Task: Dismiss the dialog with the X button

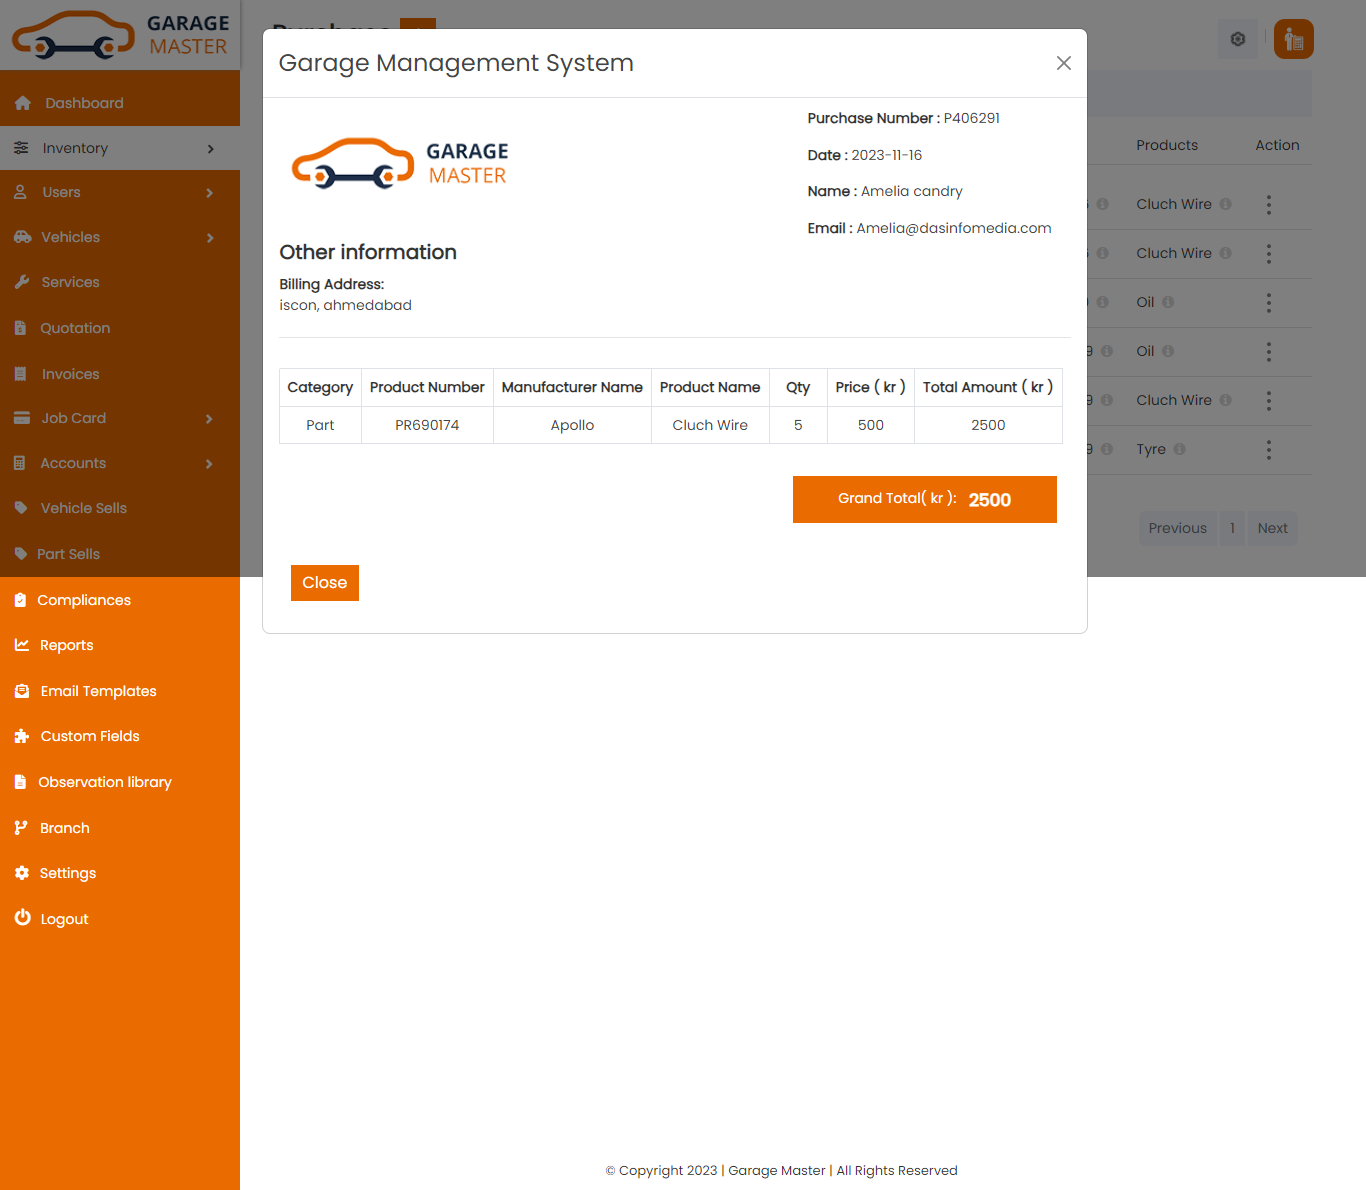Action: tap(1063, 63)
